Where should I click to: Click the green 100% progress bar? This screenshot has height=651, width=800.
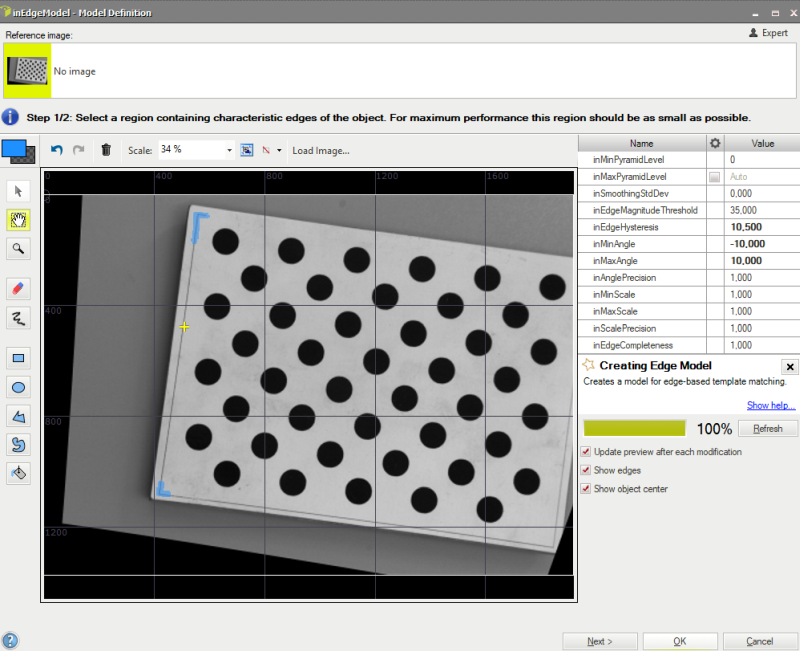(634, 429)
